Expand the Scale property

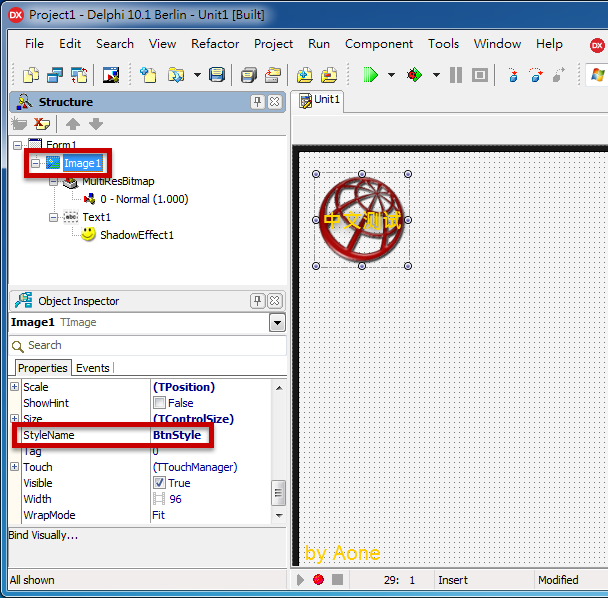tap(14, 387)
